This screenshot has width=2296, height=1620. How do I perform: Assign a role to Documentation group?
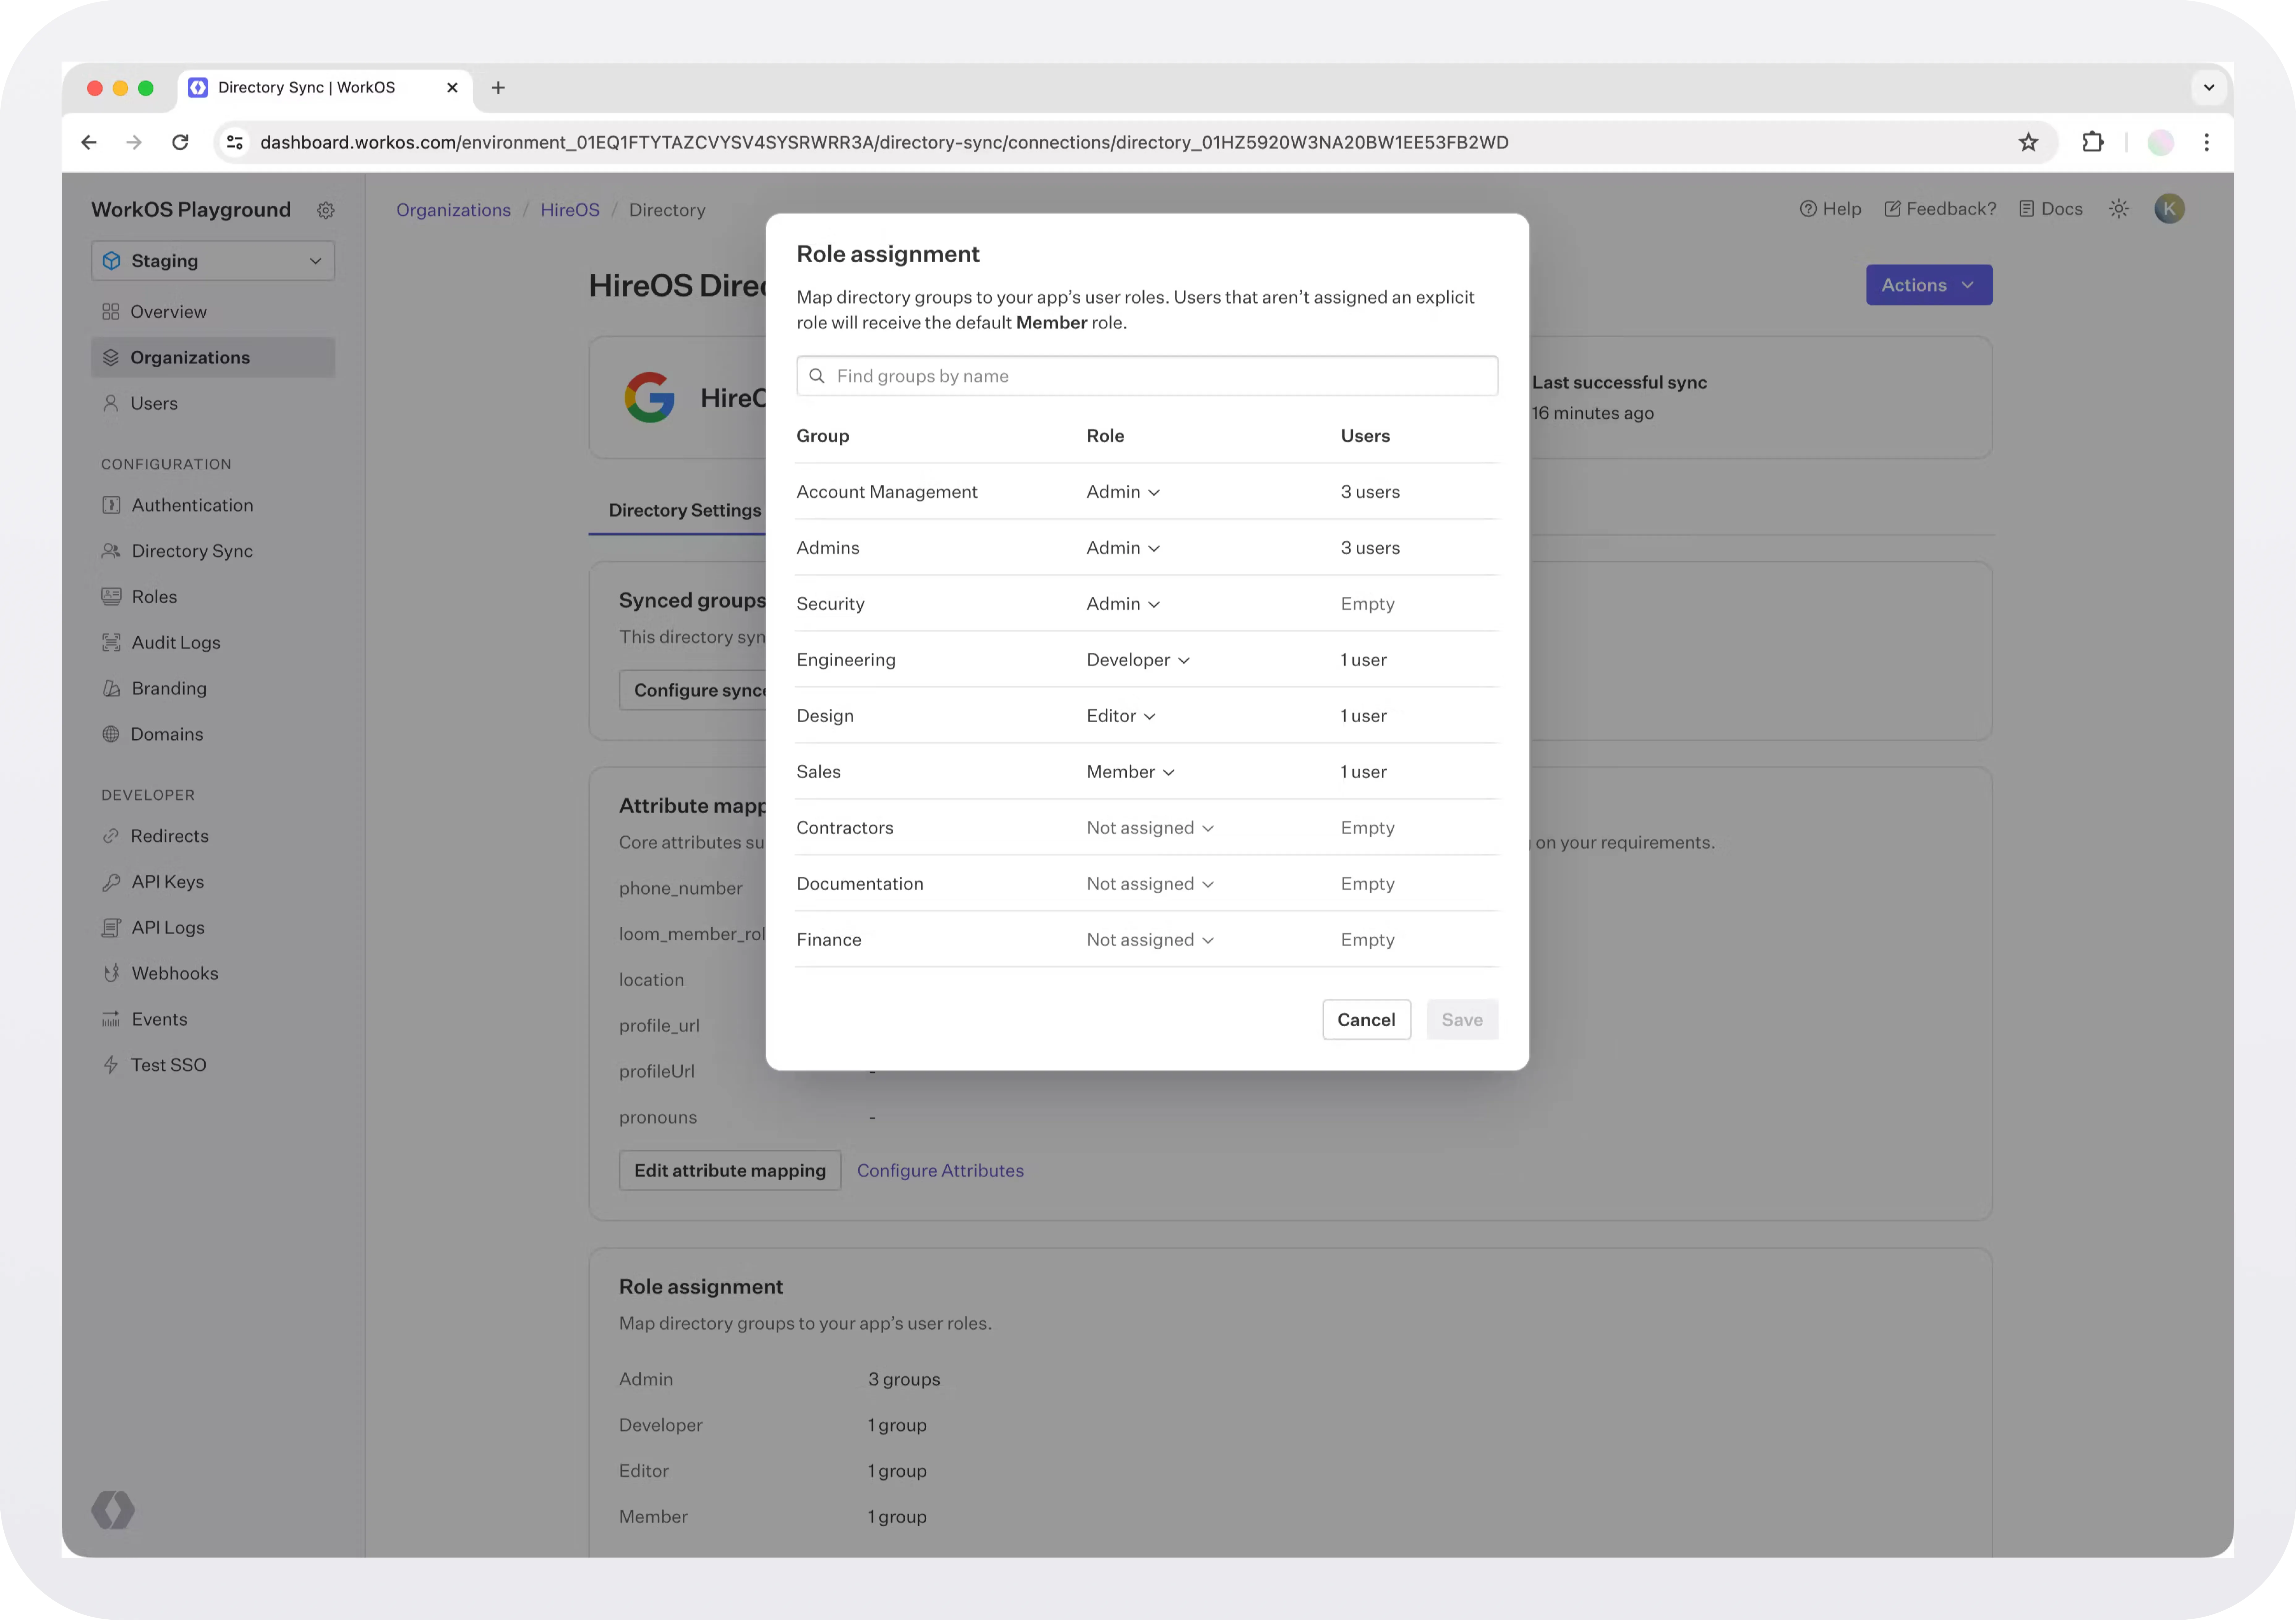[1150, 884]
